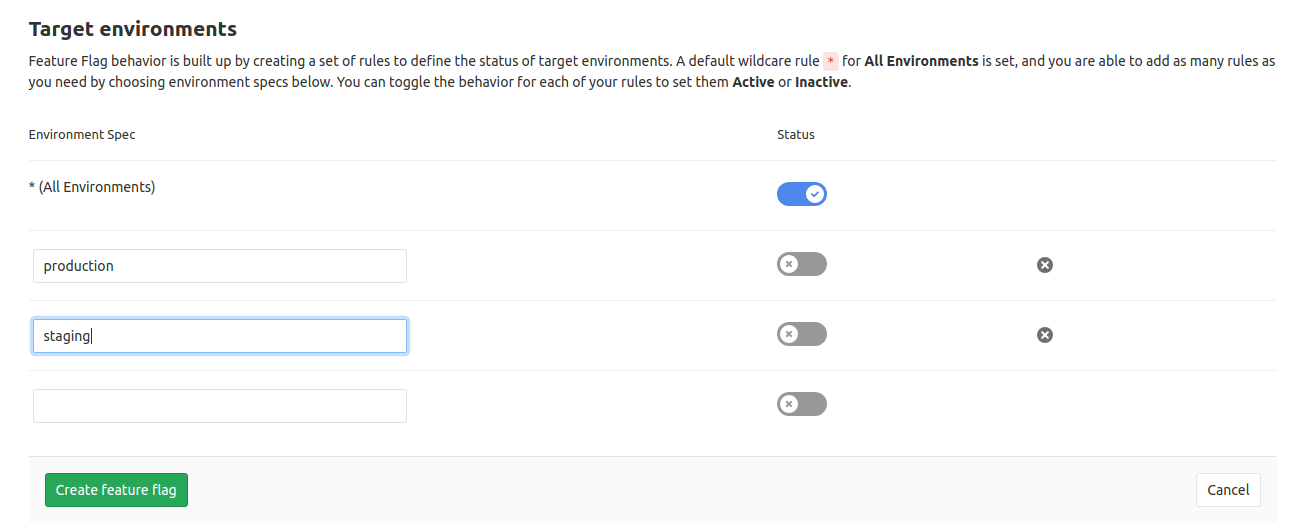The width and height of the screenshot is (1303, 532).
Task: Click the red wildcard asterisk badge
Action: coord(830,61)
